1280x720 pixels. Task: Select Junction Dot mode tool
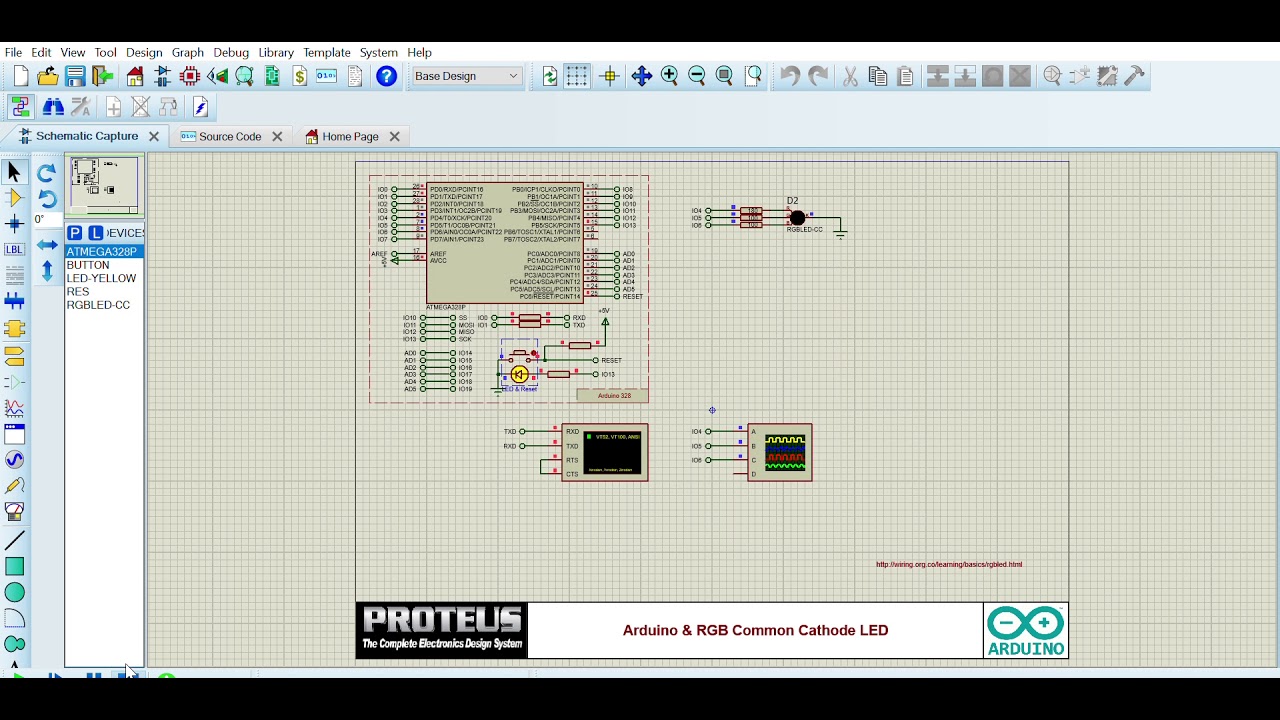tap(14, 224)
